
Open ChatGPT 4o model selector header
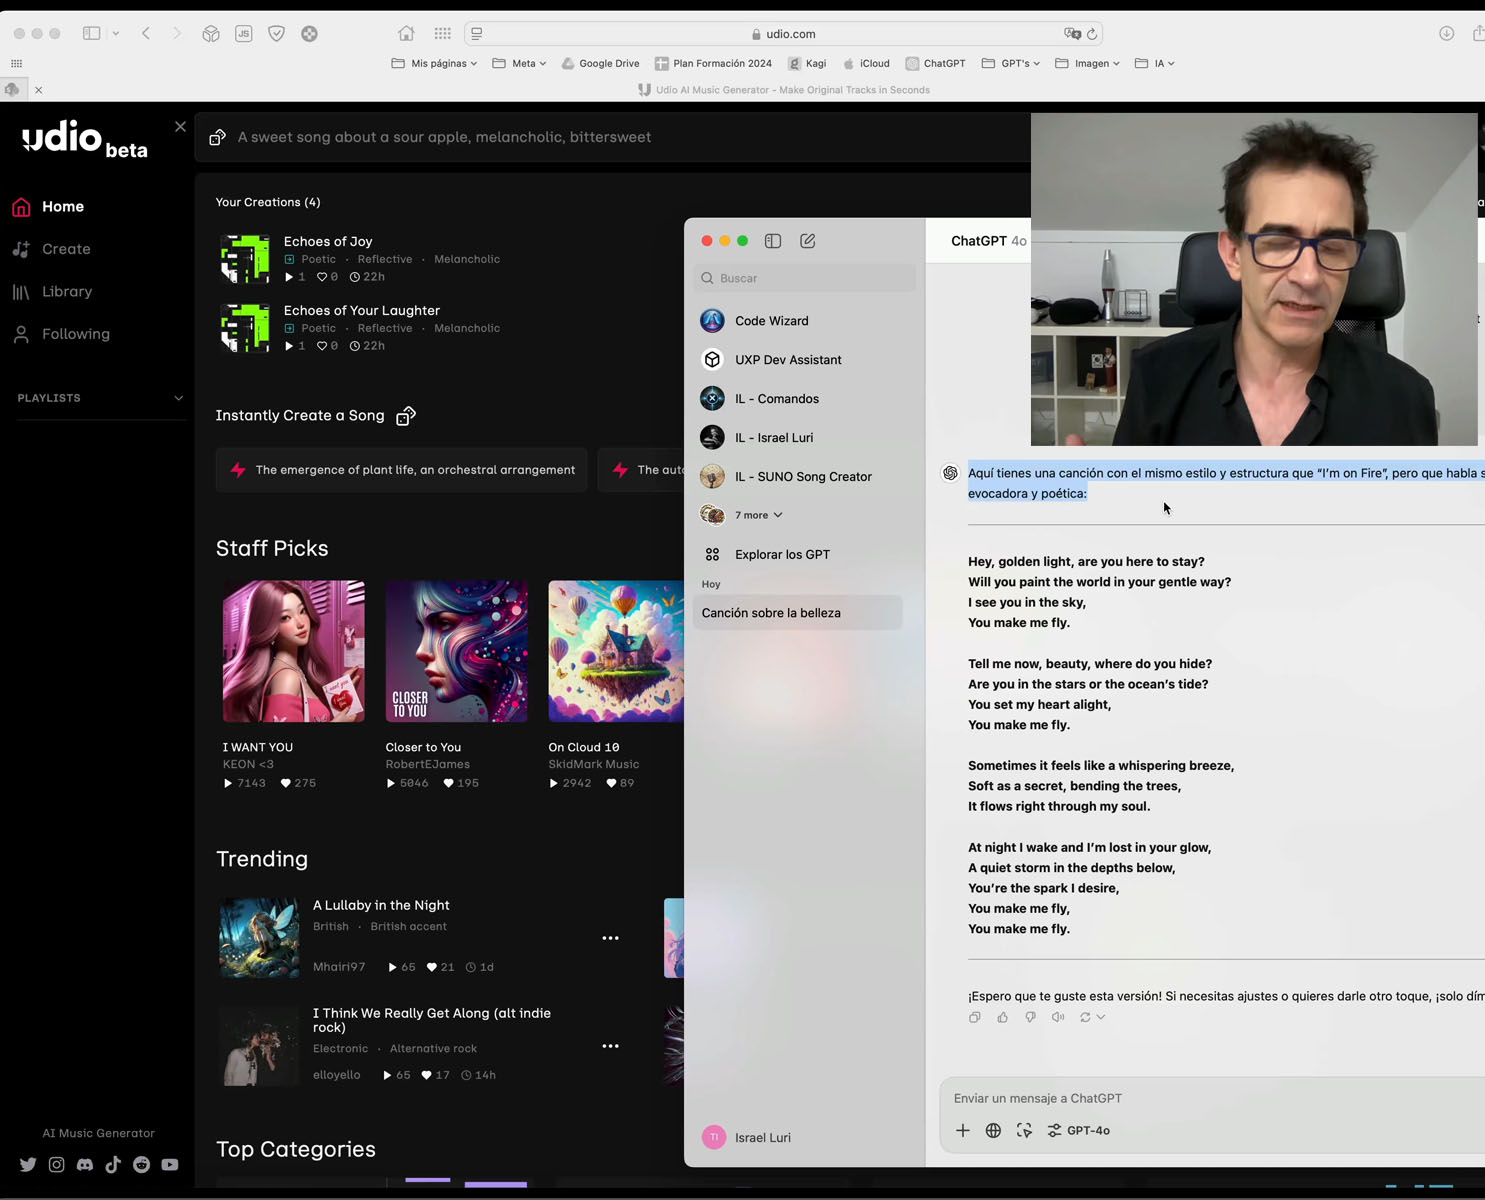[988, 241]
